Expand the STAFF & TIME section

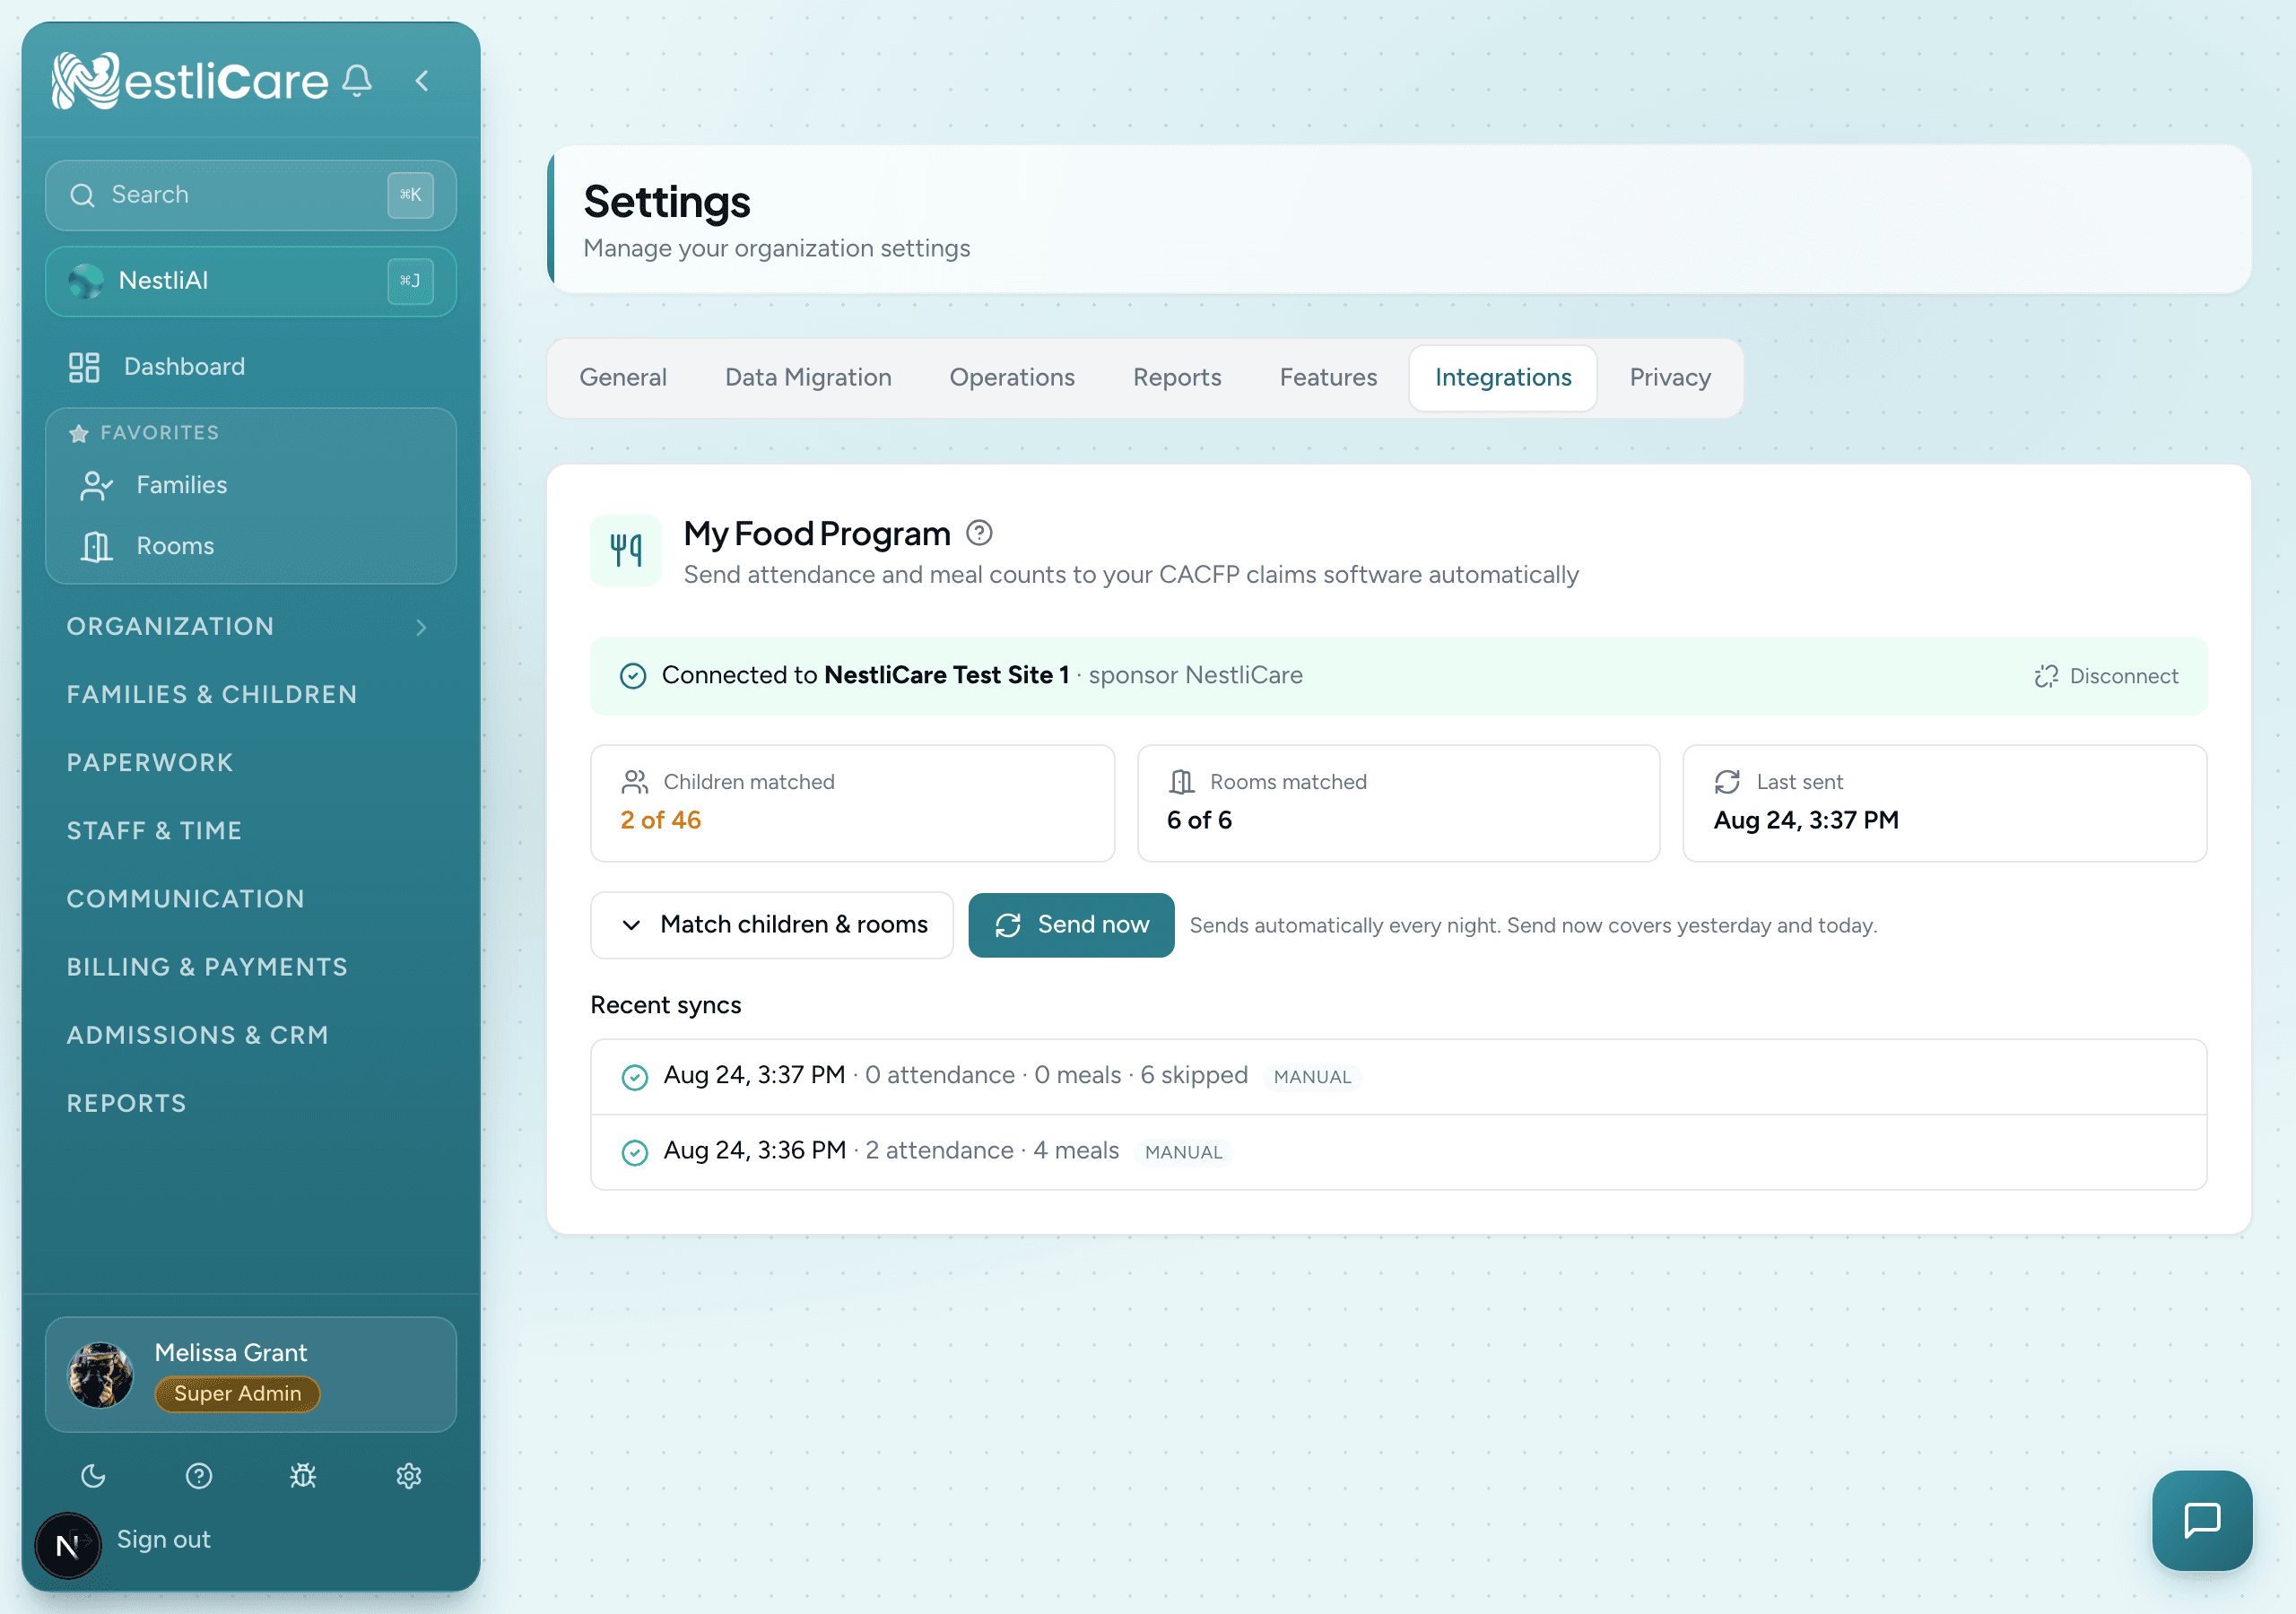coord(251,830)
